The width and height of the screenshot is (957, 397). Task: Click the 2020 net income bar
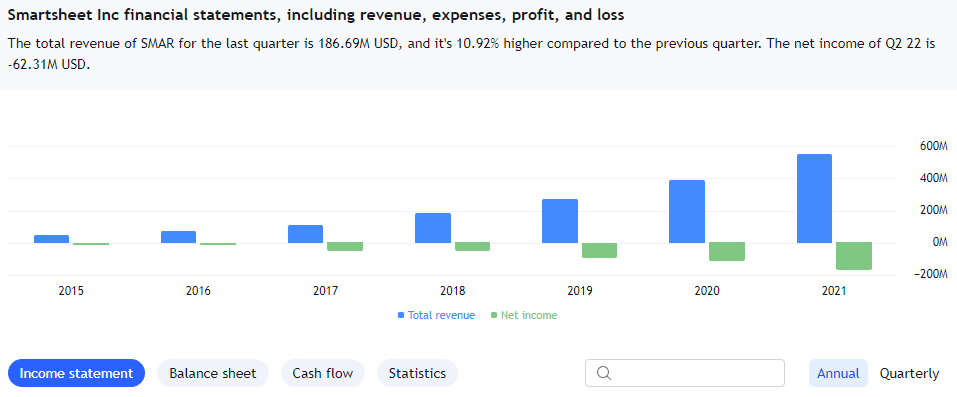[x=727, y=252]
